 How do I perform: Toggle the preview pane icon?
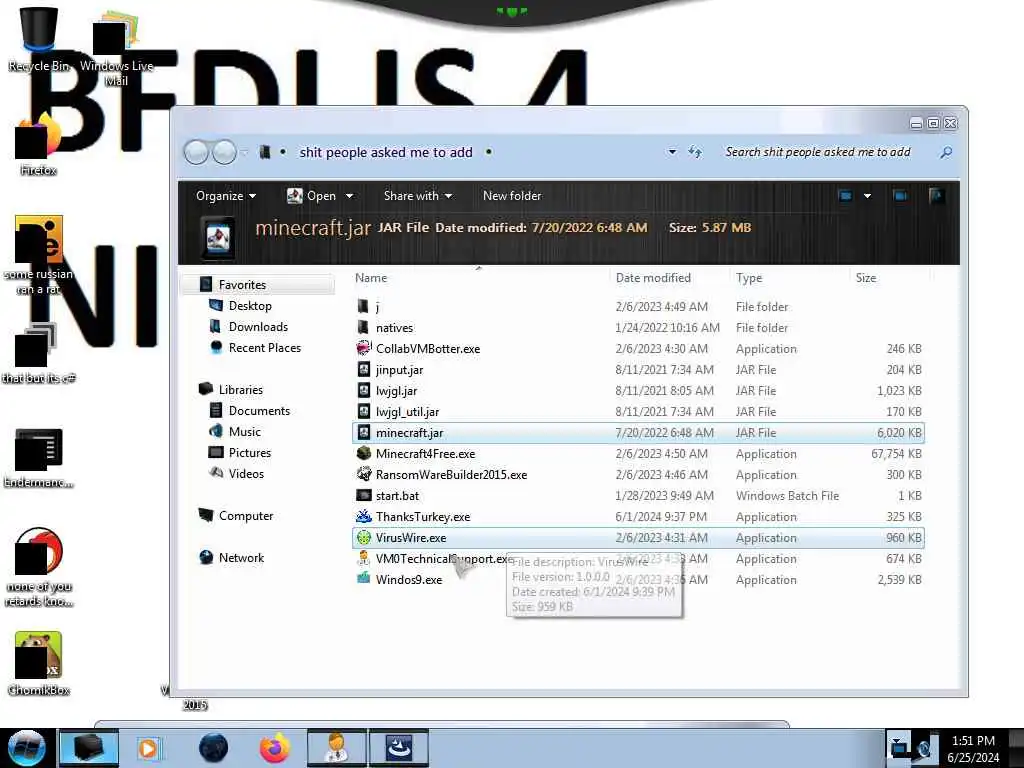click(x=900, y=196)
